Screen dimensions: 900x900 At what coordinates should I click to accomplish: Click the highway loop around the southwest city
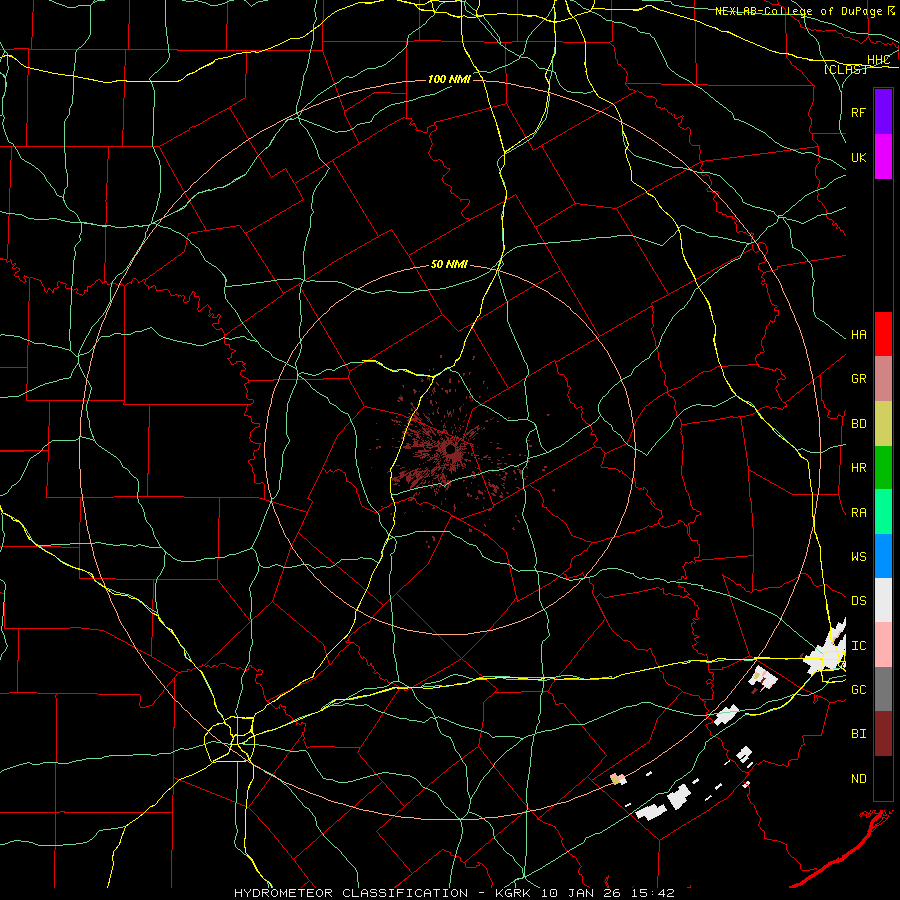(230, 739)
